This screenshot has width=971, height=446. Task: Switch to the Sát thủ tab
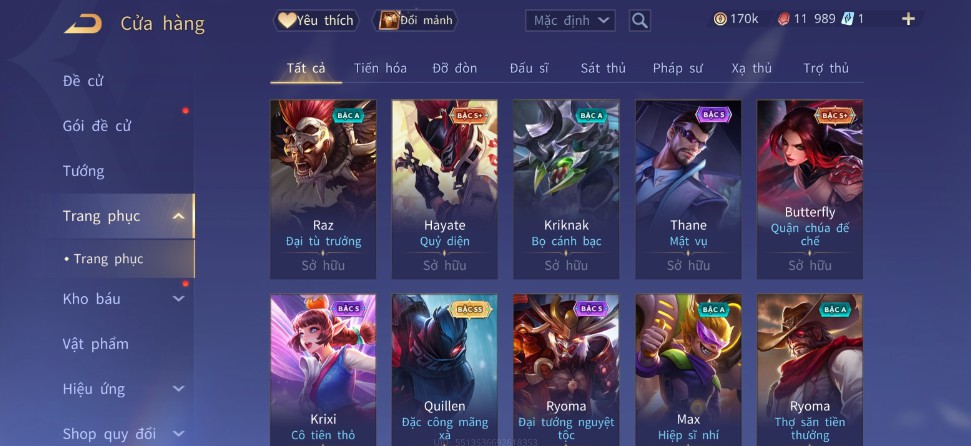coord(603,69)
